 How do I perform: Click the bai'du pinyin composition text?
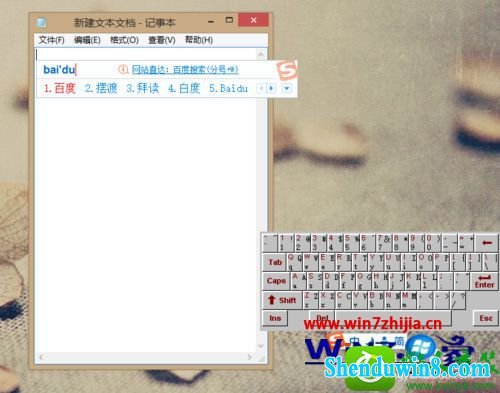pyautogui.click(x=59, y=70)
